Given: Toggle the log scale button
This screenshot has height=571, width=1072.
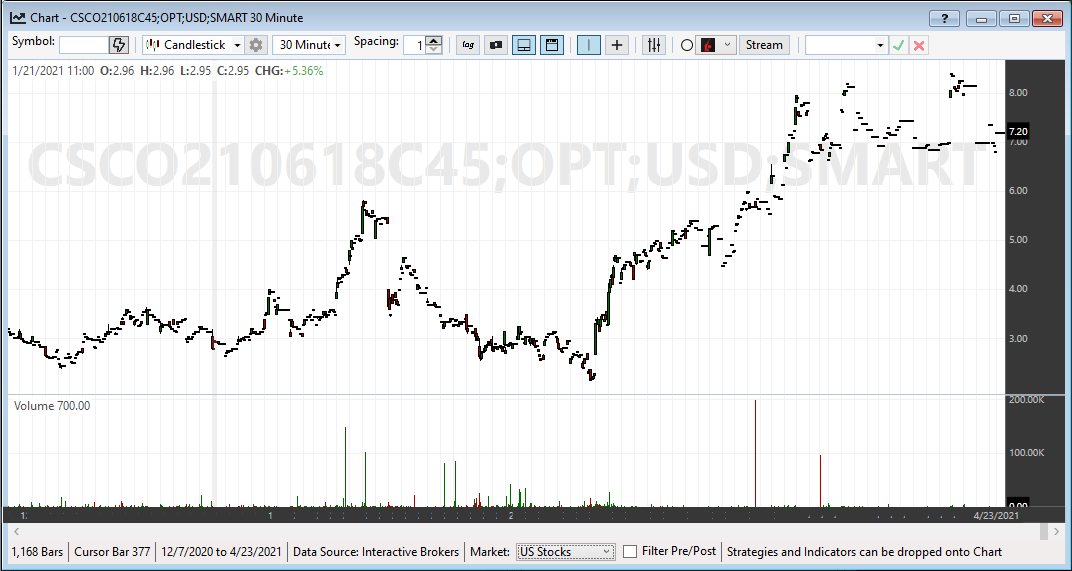Looking at the screenshot, I should tap(468, 45).
